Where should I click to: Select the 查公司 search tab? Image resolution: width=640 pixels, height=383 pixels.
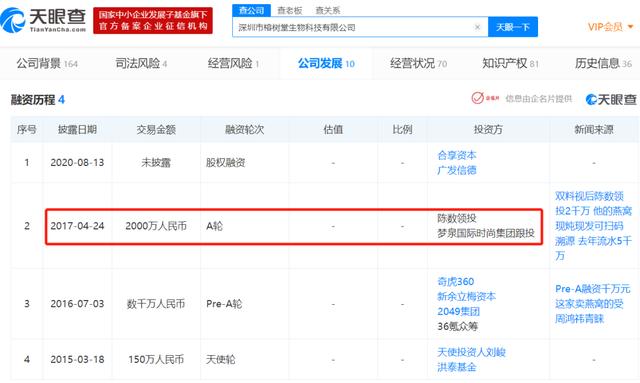251,11
